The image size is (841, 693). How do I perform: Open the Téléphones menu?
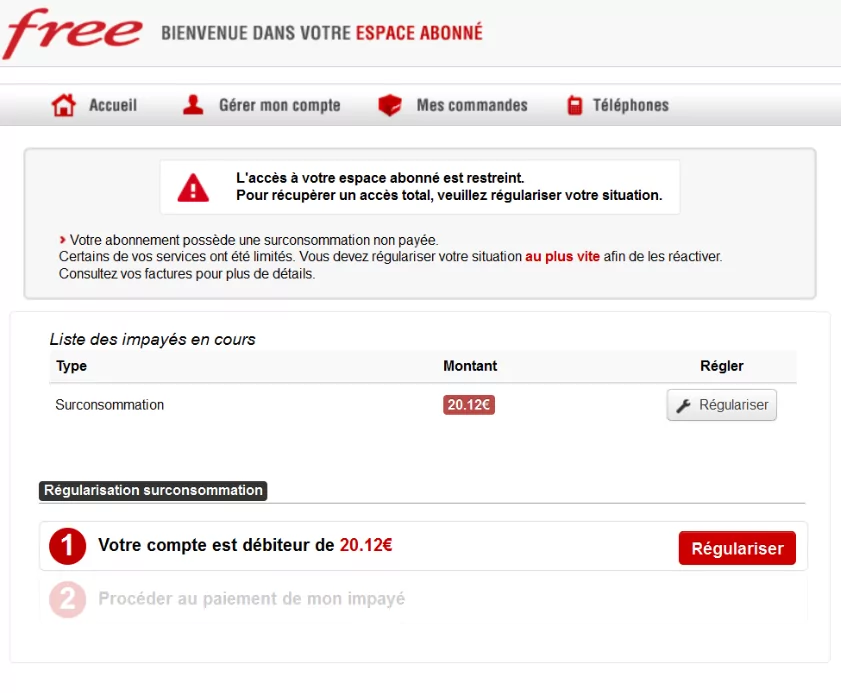pos(631,105)
